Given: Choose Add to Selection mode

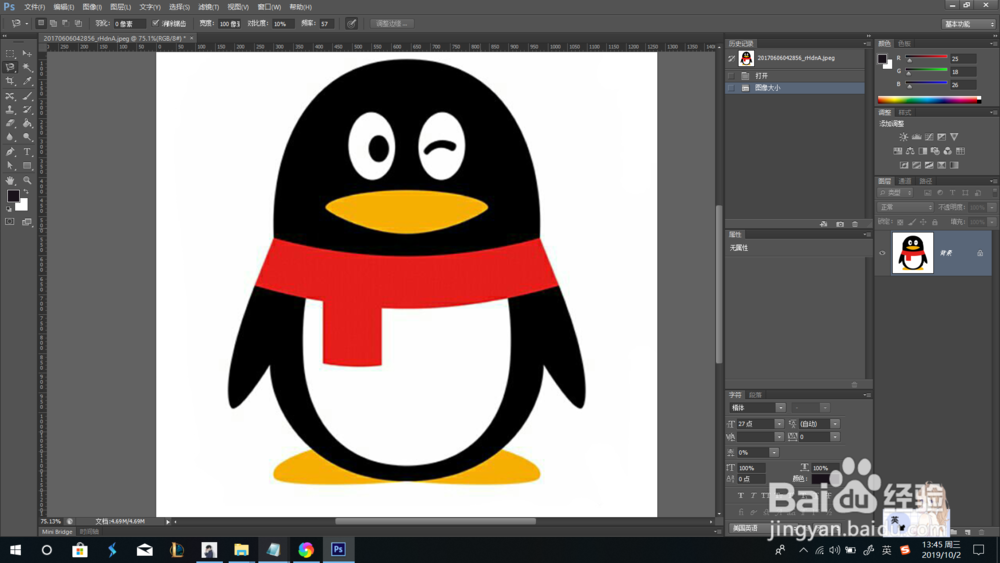Looking at the screenshot, I should coord(54,24).
